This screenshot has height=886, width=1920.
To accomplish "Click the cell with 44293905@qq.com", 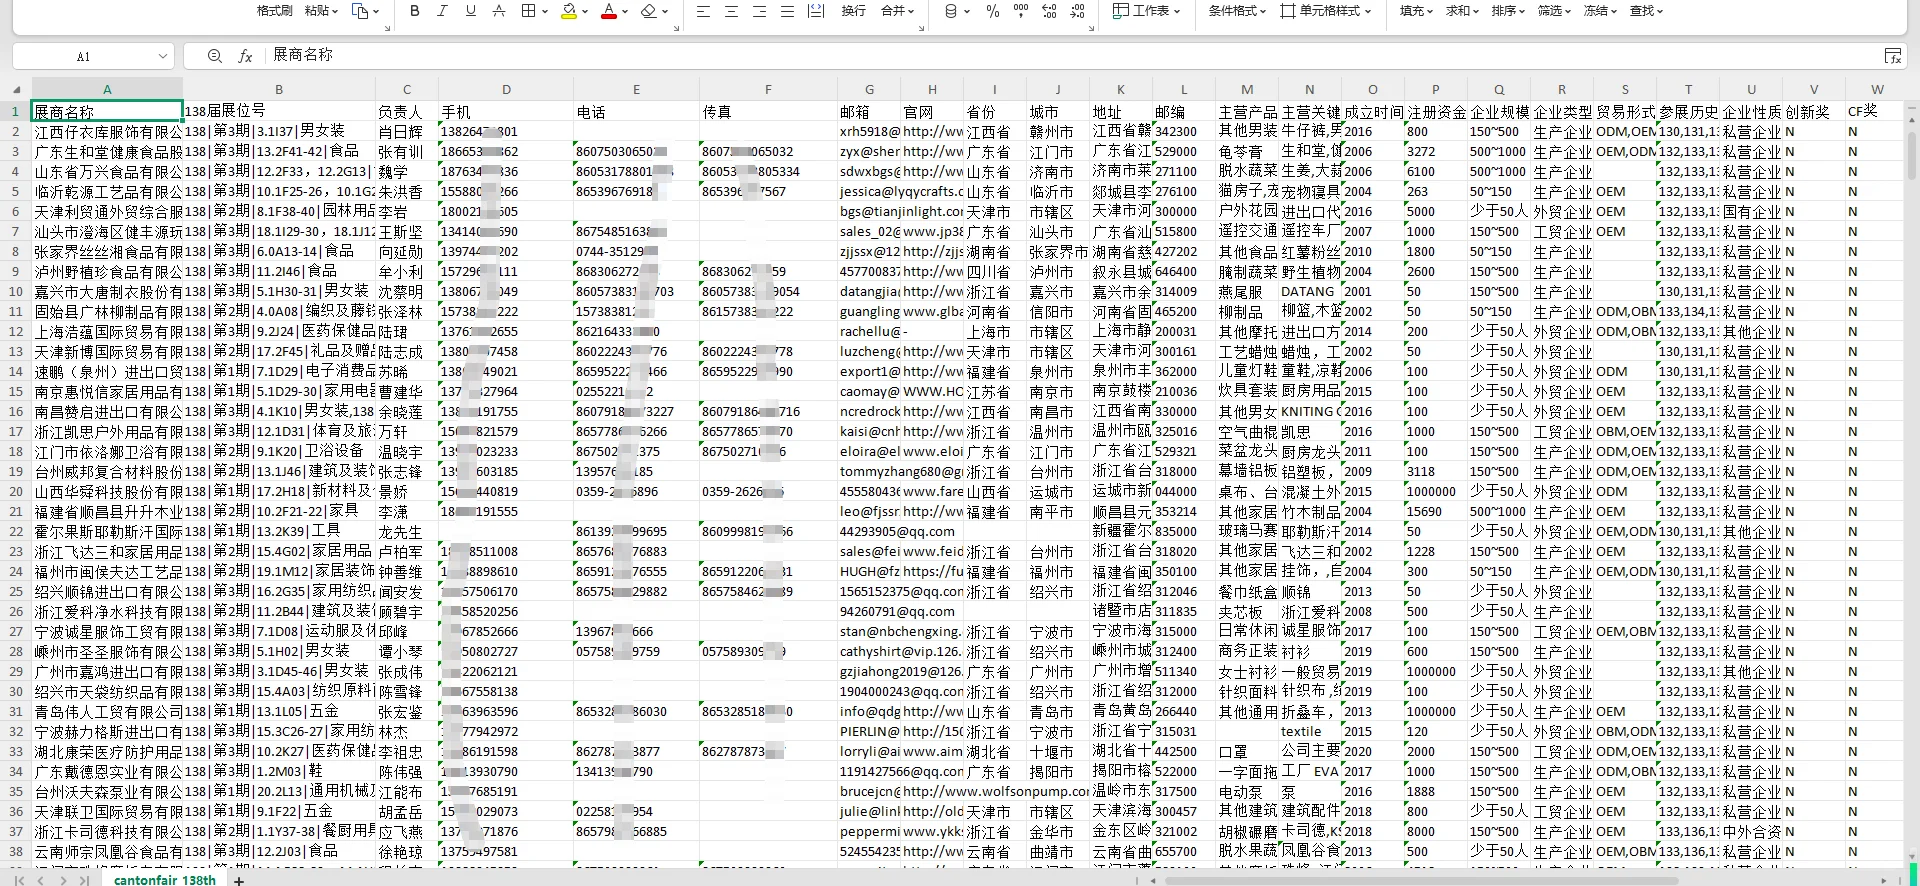I will (869, 531).
